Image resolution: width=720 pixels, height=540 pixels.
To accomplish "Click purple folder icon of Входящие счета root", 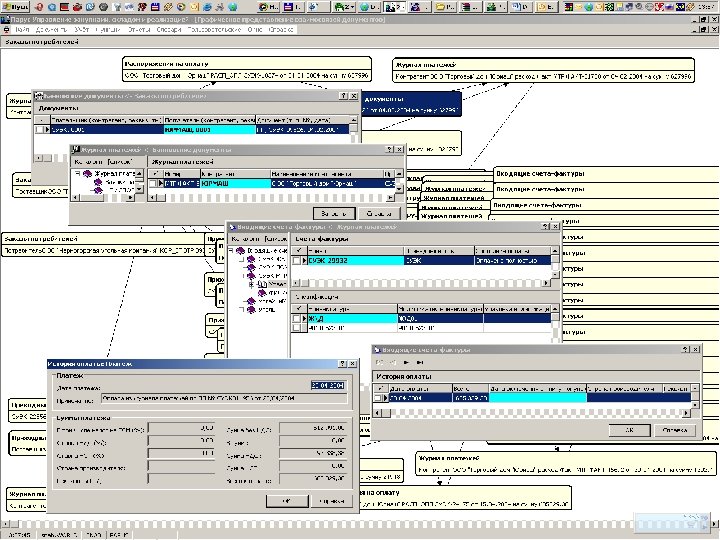I will click(x=241, y=251).
